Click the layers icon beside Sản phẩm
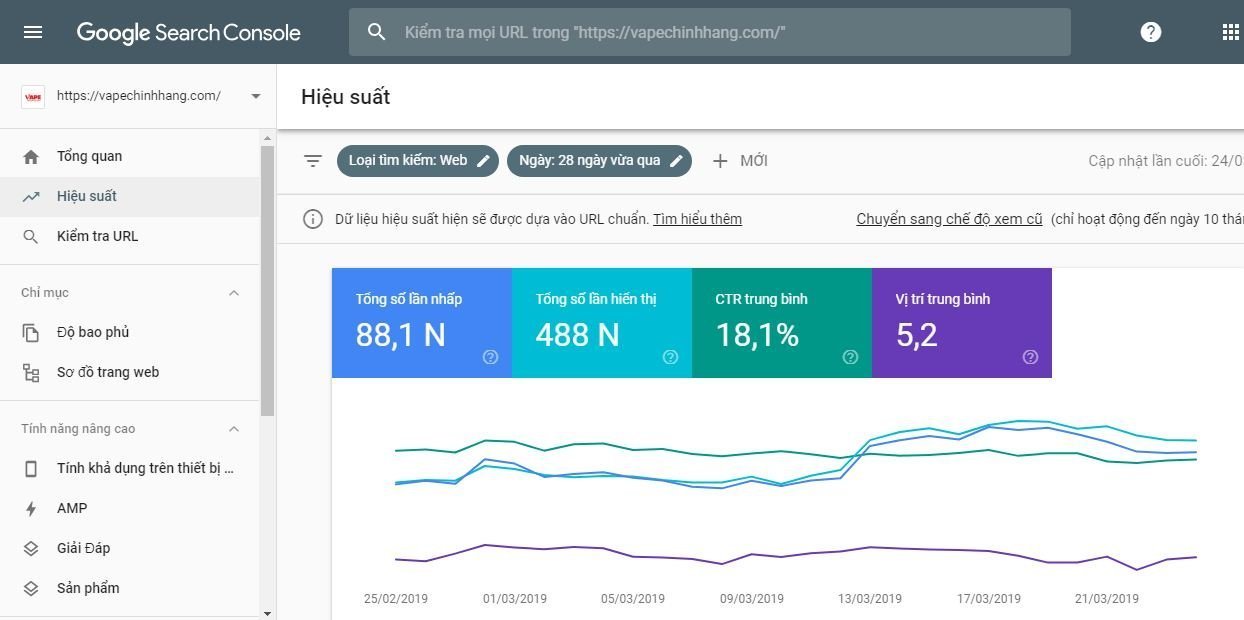 [x=31, y=588]
